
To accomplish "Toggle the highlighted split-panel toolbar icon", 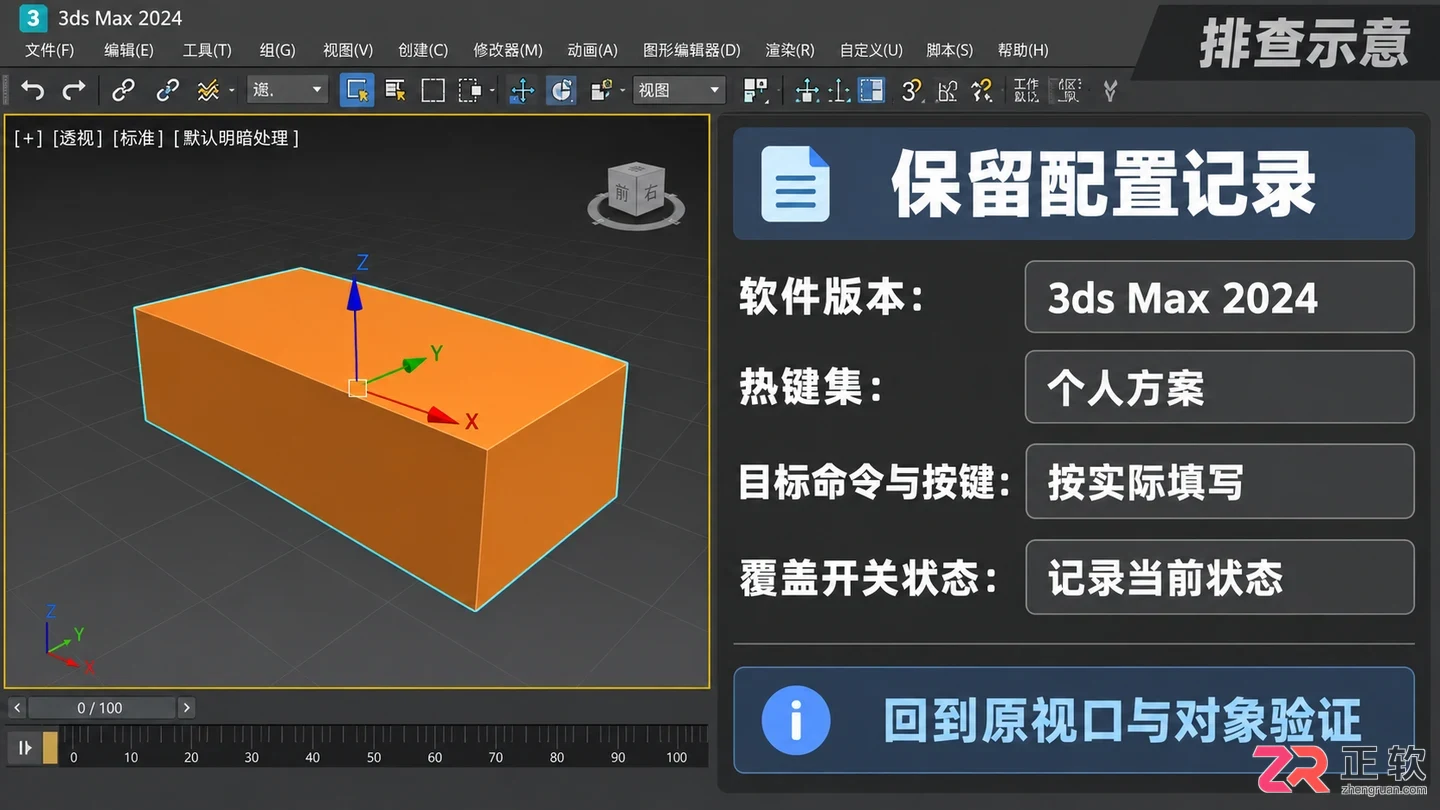I will click(x=872, y=91).
